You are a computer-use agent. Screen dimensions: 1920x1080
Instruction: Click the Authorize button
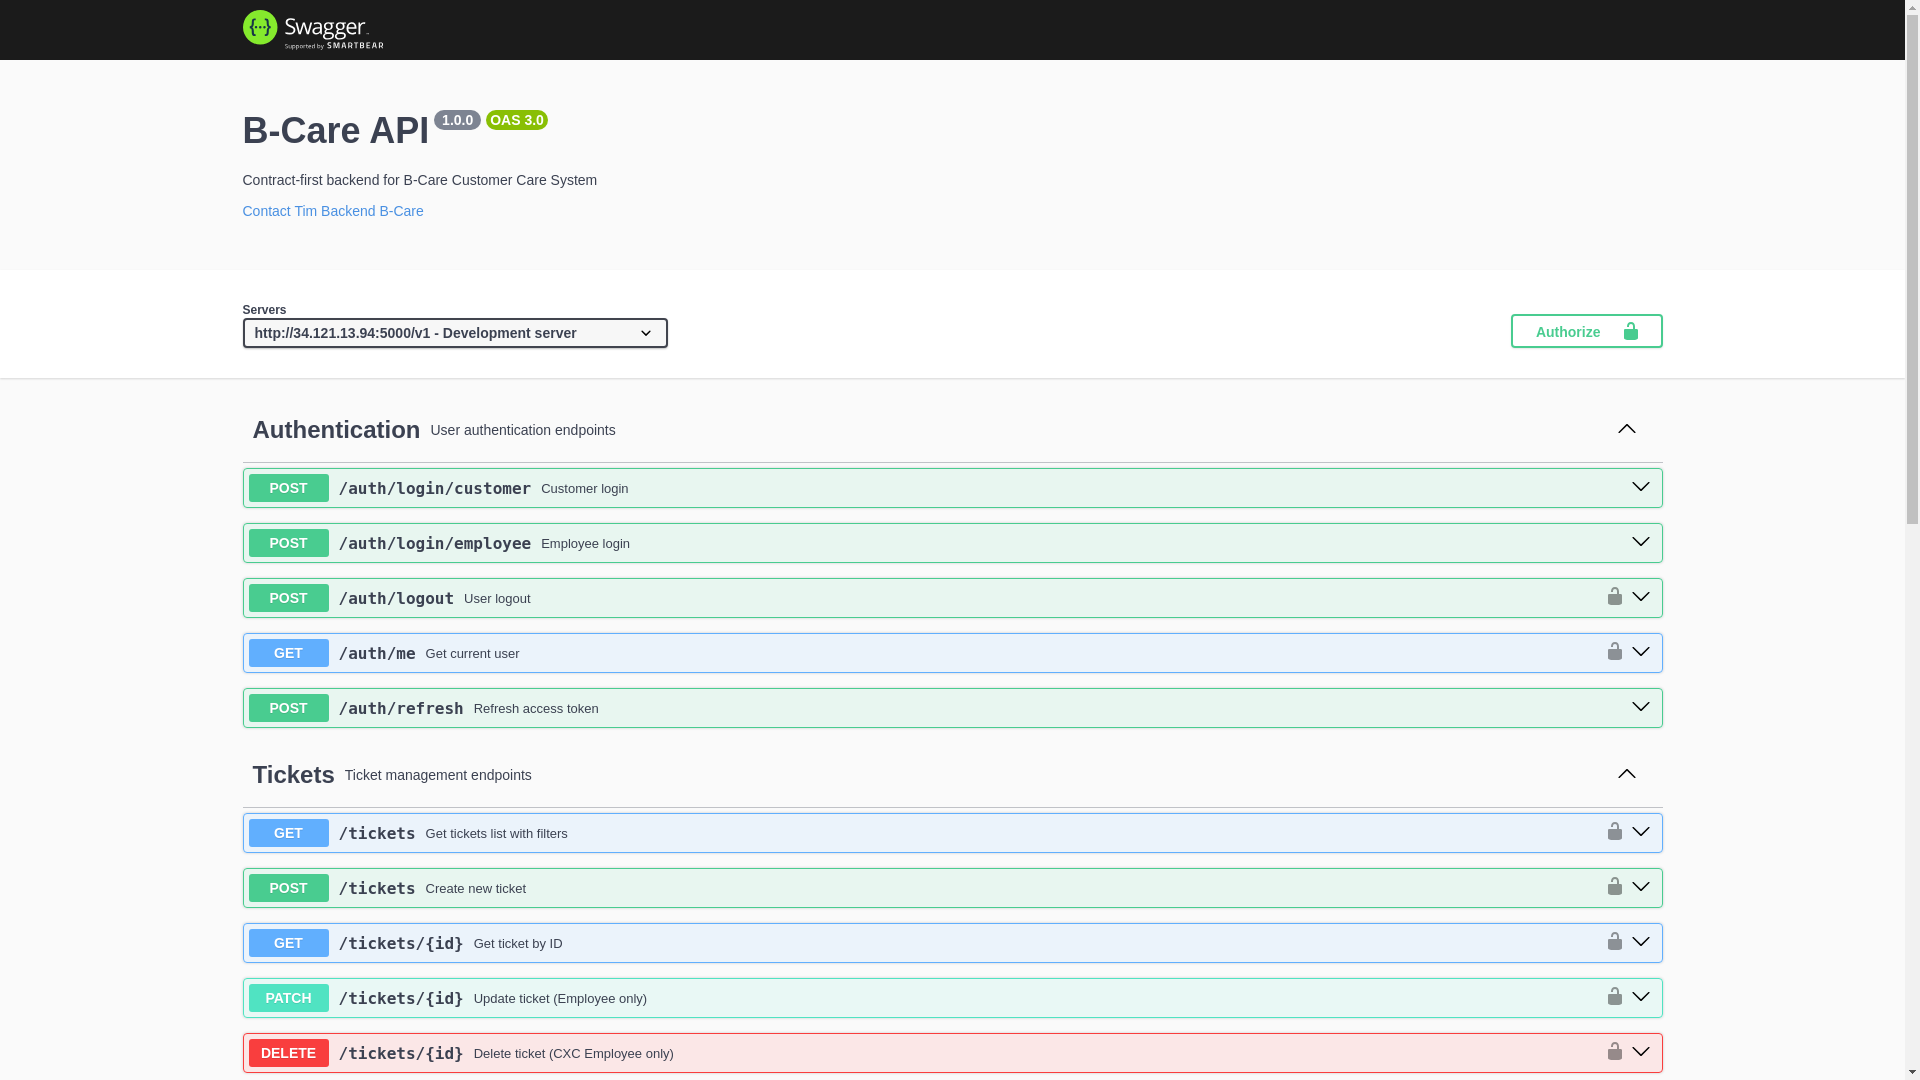point(1586,331)
